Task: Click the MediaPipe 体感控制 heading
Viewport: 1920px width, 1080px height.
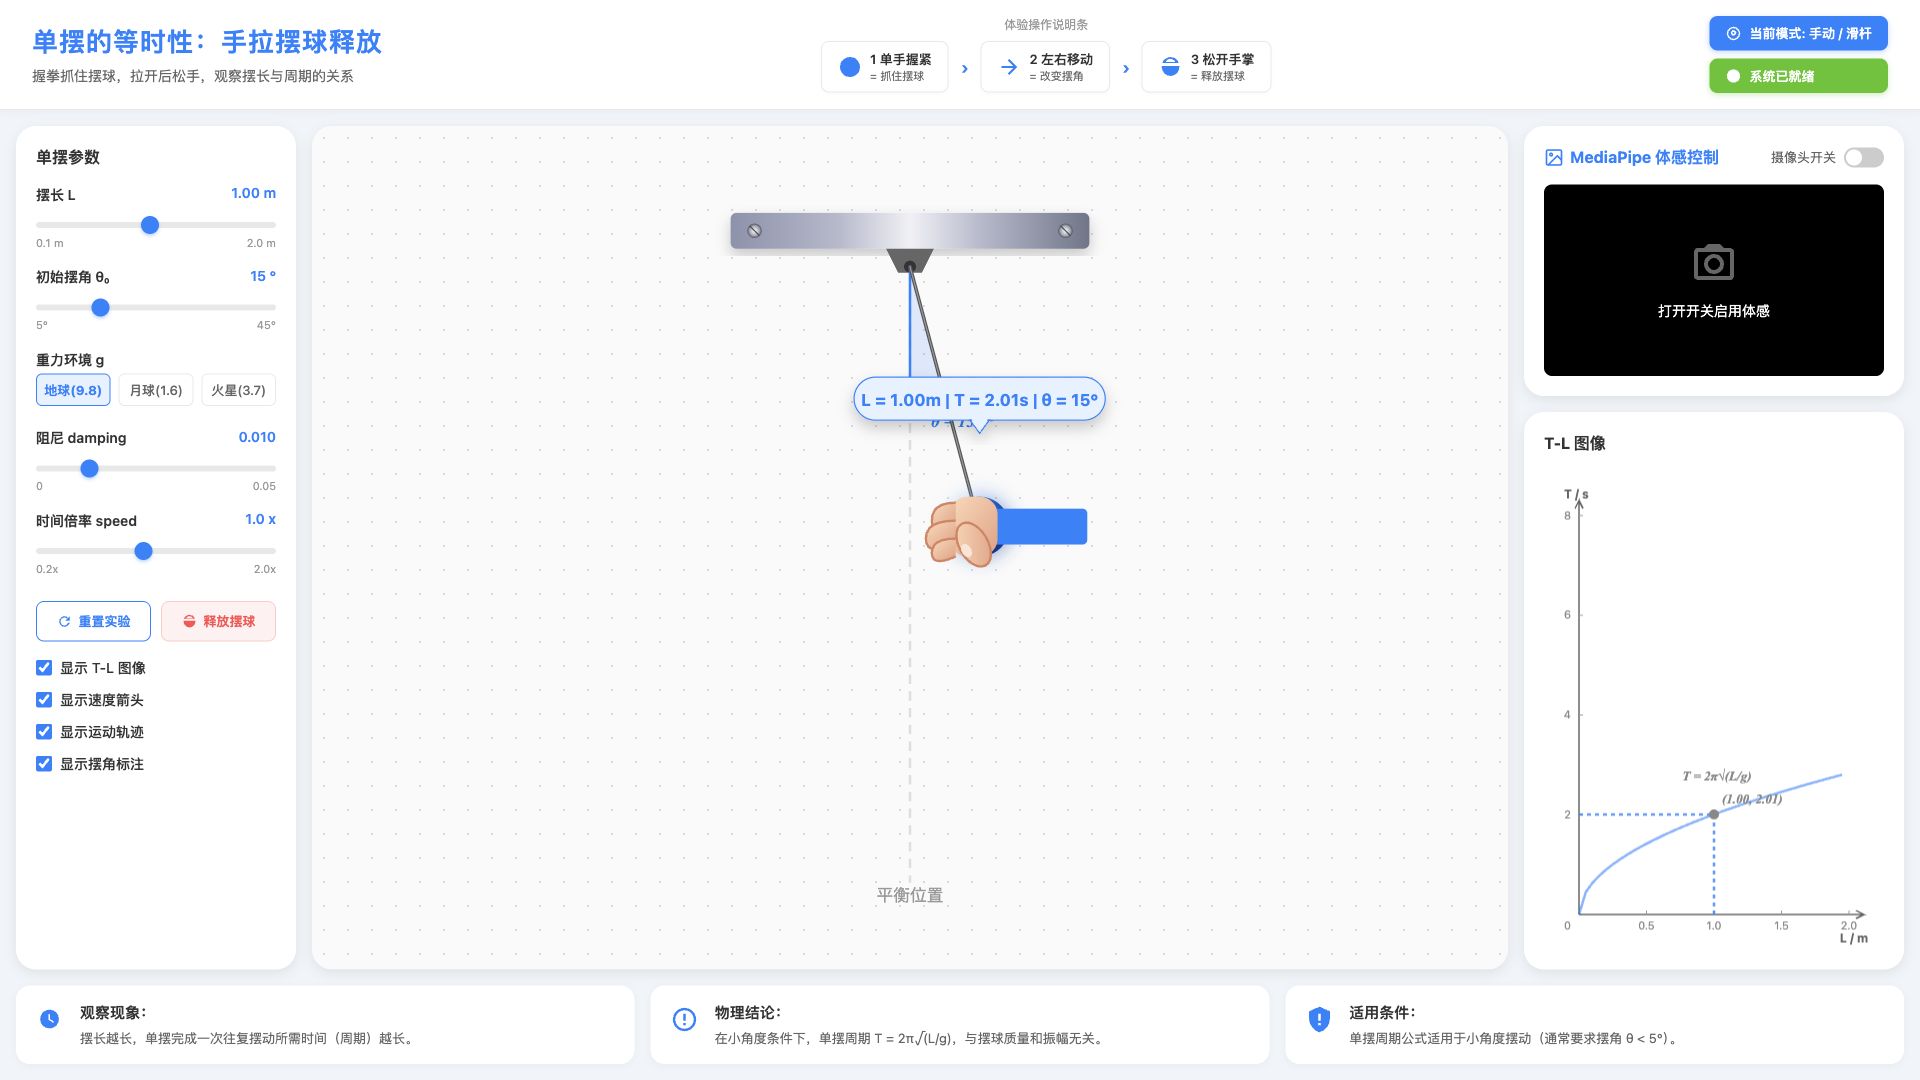Action: [1644, 157]
